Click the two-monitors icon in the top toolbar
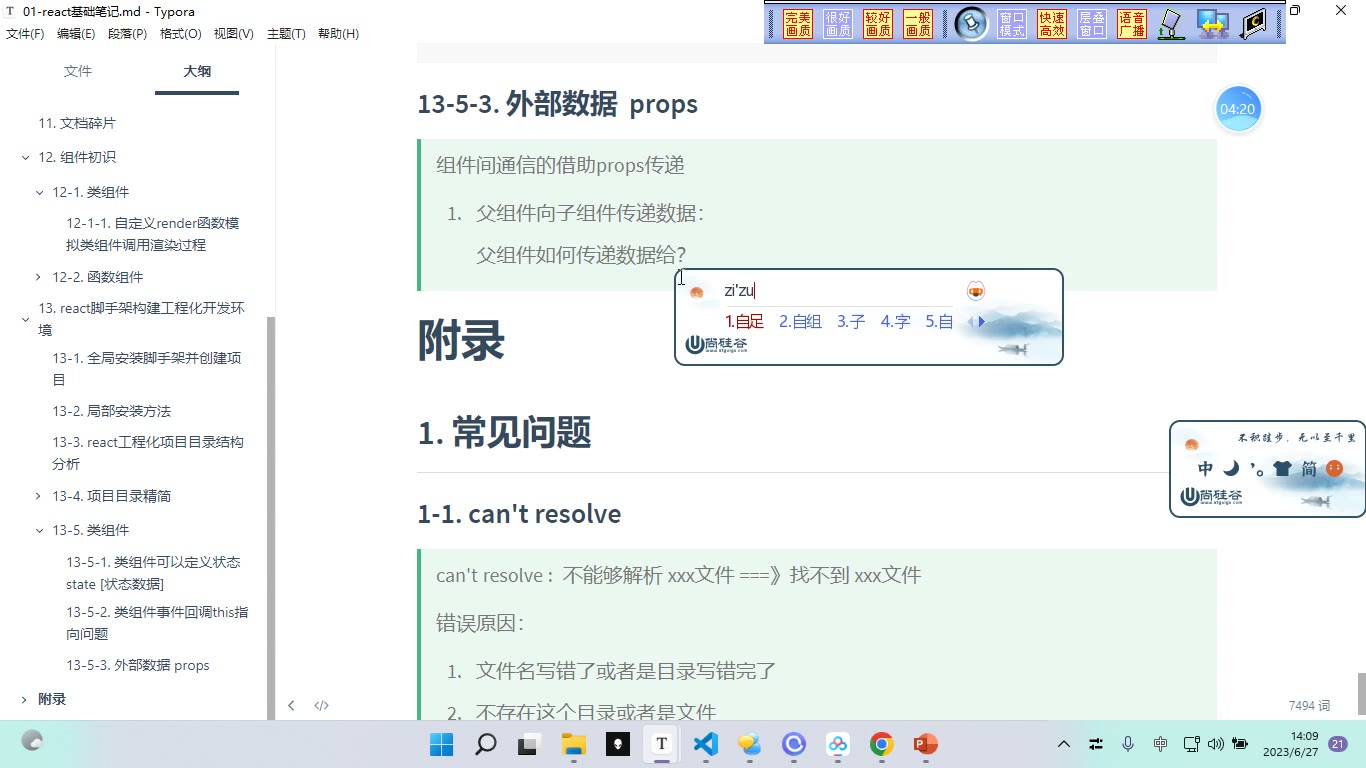Image resolution: width=1366 pixels, height=768 pixels. (1213, 24)
